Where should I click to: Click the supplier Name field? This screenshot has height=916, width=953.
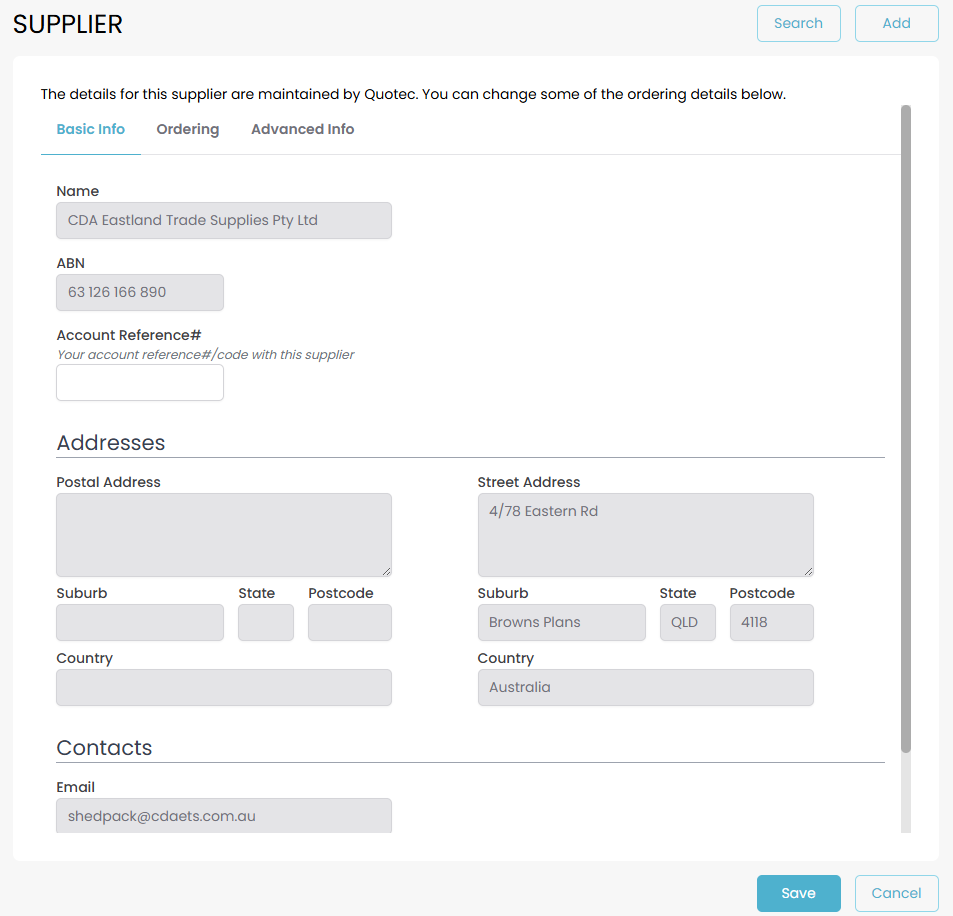(224, 221)
